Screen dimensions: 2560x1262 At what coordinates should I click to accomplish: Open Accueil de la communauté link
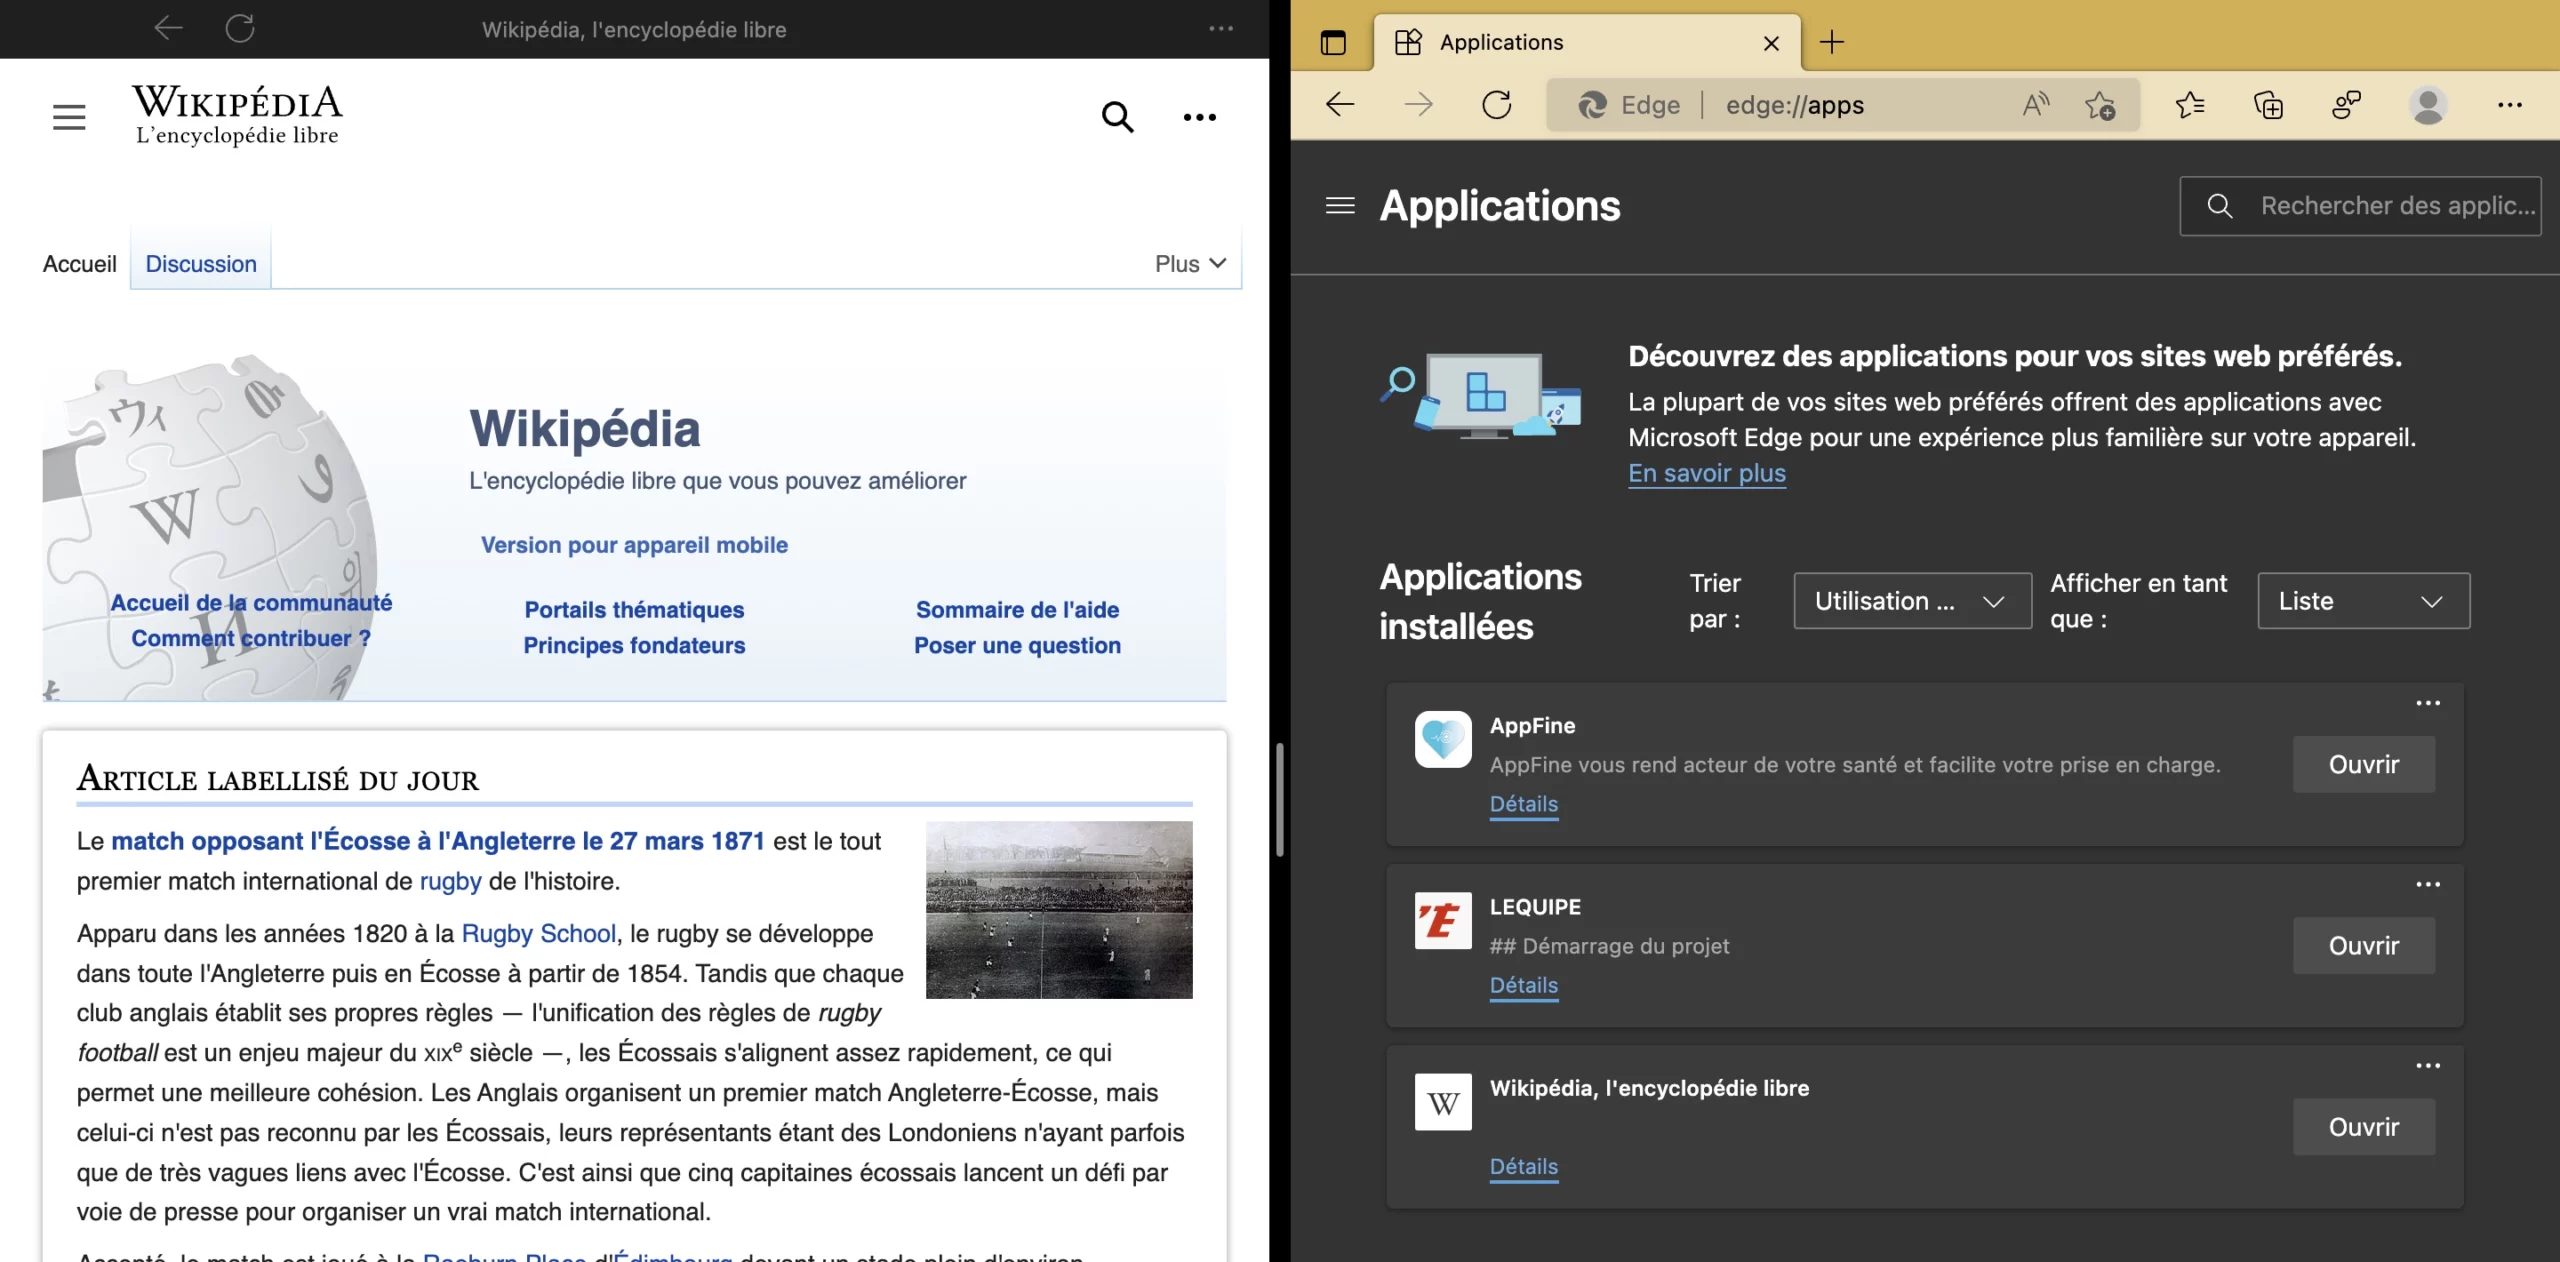click(251, 603)
